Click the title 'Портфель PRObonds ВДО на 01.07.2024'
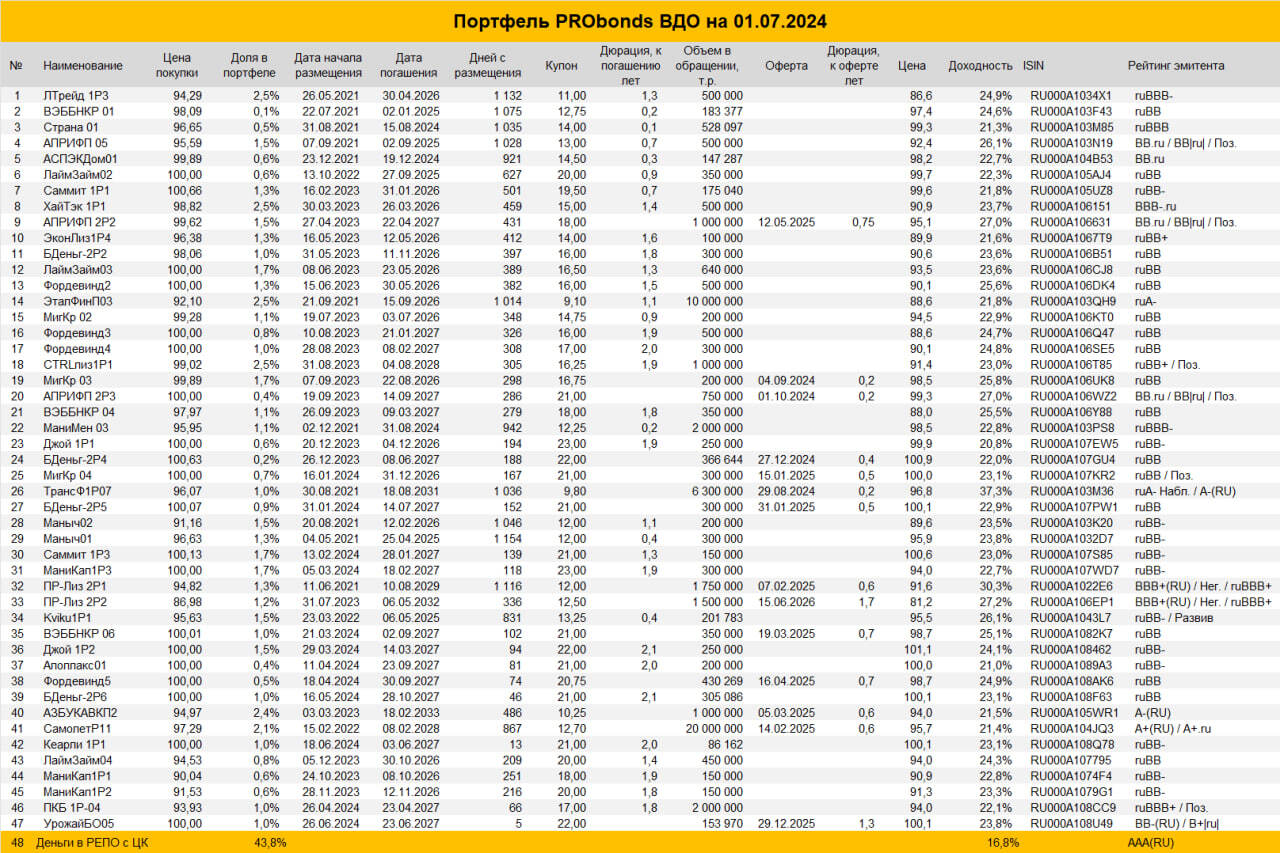 click(x=640, y=22)
